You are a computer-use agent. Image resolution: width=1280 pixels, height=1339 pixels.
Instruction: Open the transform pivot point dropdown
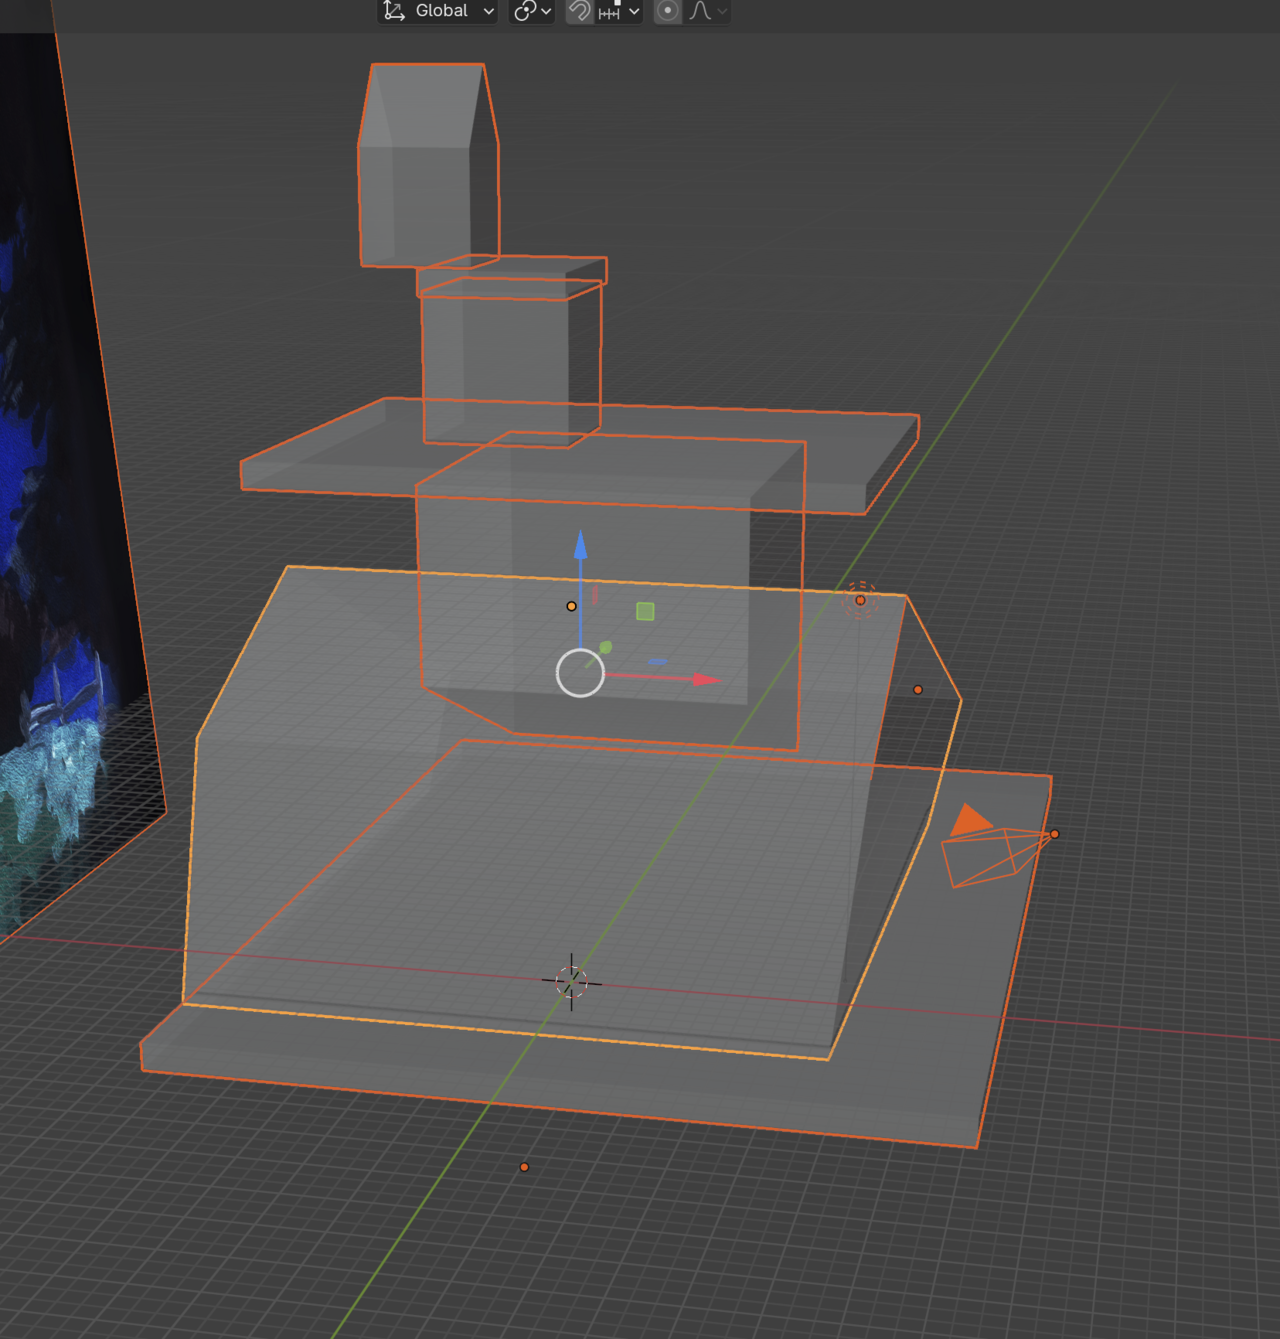532,11
